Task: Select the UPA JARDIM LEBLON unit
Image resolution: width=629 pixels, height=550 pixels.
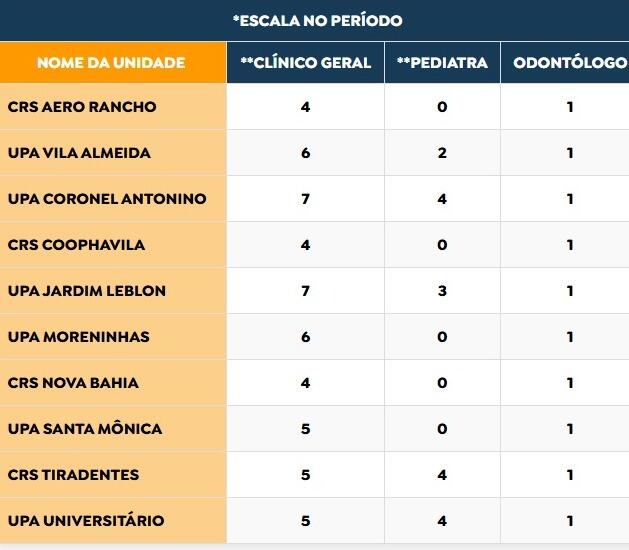Action: [x=86, y=291]
